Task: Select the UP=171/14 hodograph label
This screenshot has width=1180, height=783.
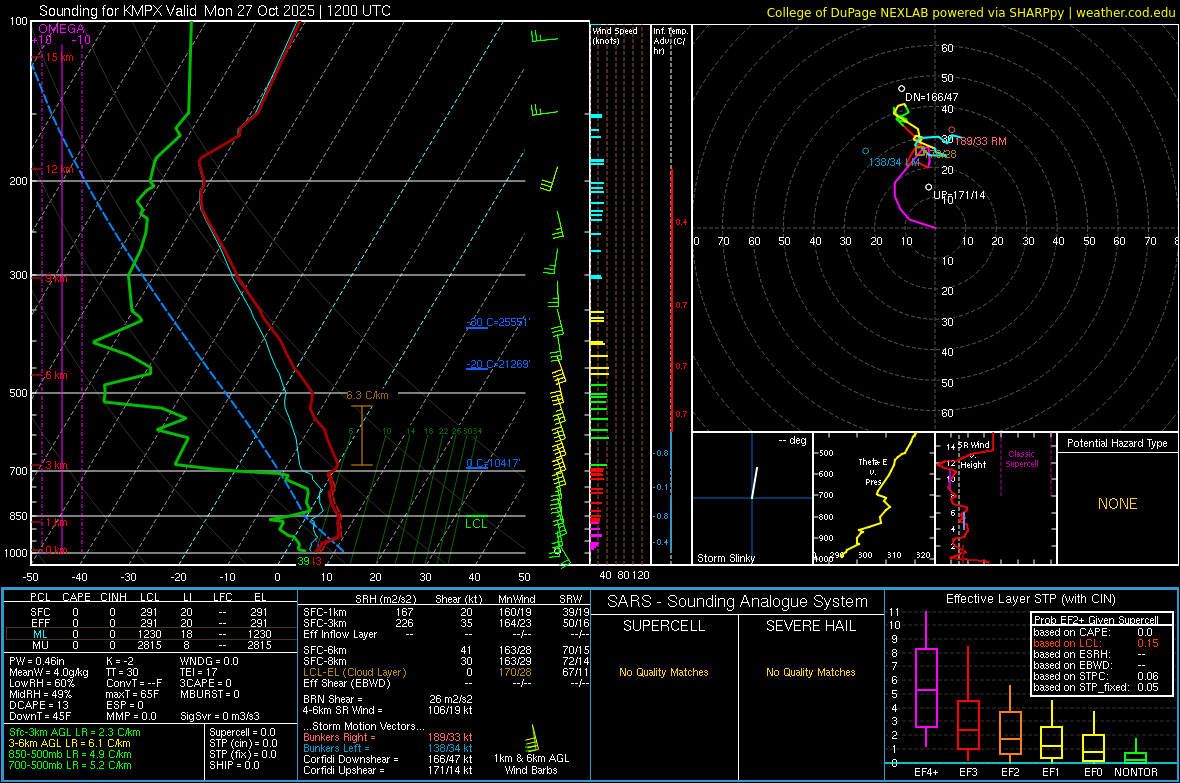Action: click(959, 195)
